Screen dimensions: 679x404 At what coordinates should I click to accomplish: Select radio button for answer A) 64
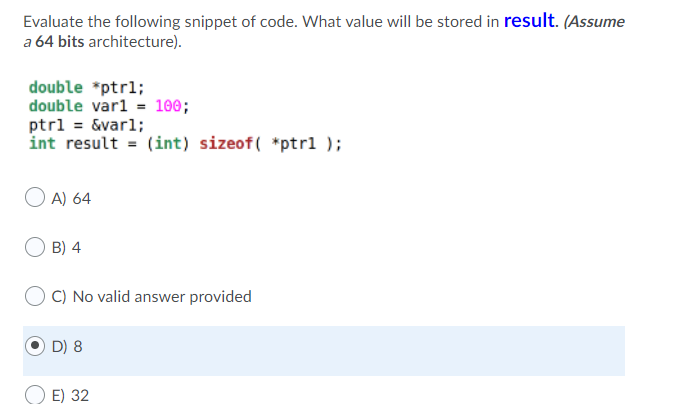pyautogui.click(x=35, y=197)
